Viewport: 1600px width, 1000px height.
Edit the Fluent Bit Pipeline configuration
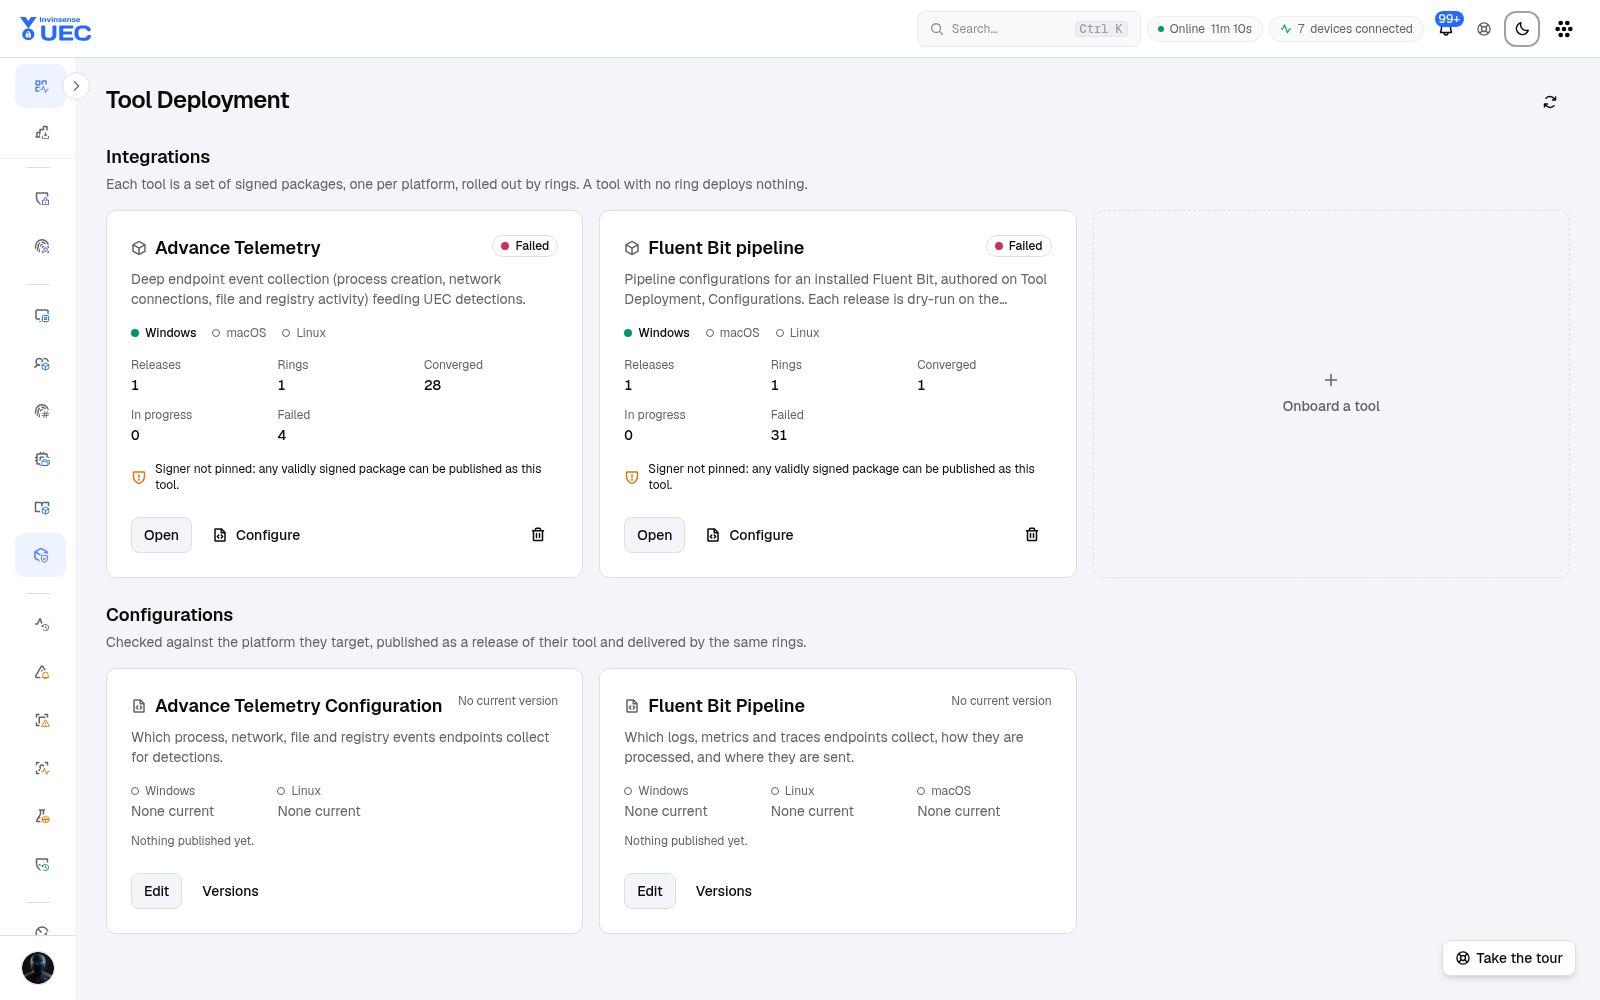pyautogui.click(x=650, y=891)
